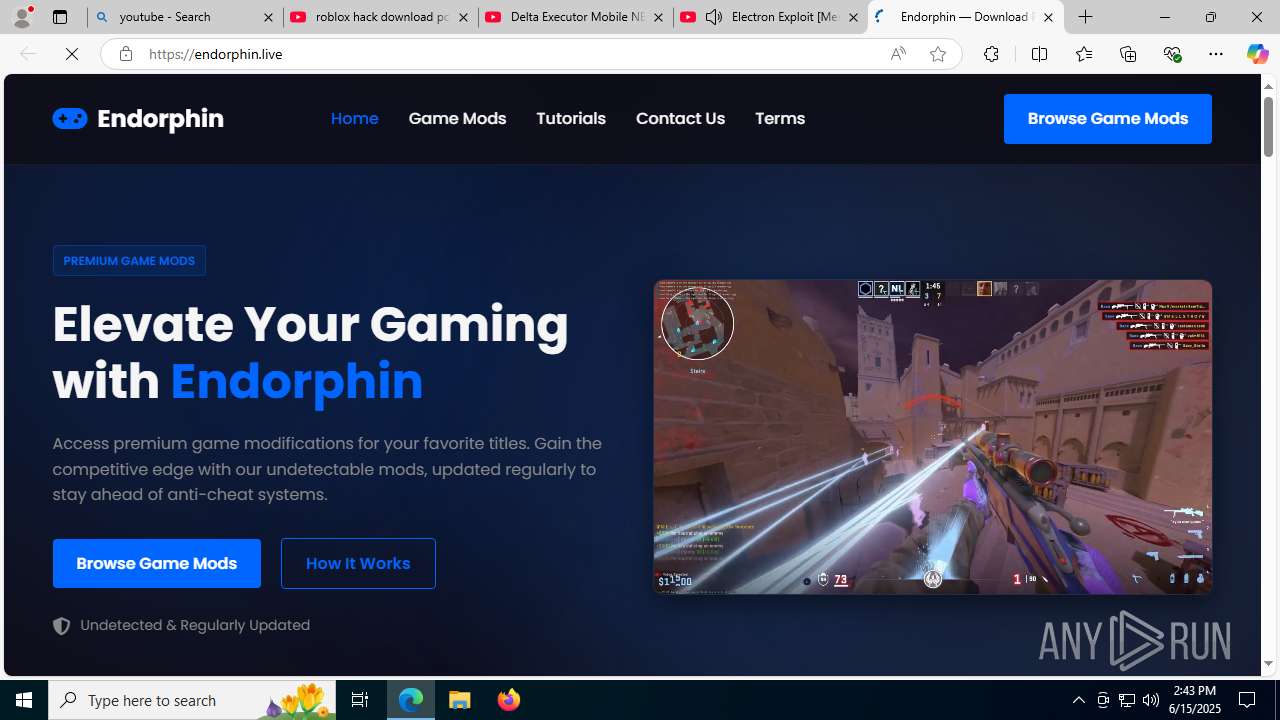This screenshot has height=720, width=1280.
Task: Show hidden system tray icons
Action: 1078,700
